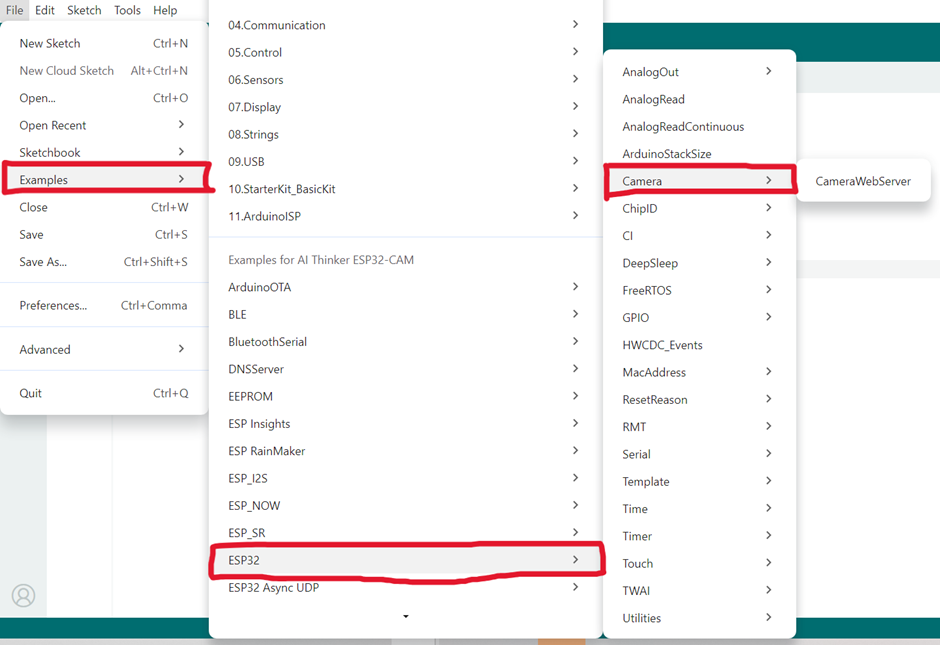Viewport: 940px width, 645px height.
Task: Select the HWCDC_Events example
Action: pyautogui.click(x=662, y=345)
